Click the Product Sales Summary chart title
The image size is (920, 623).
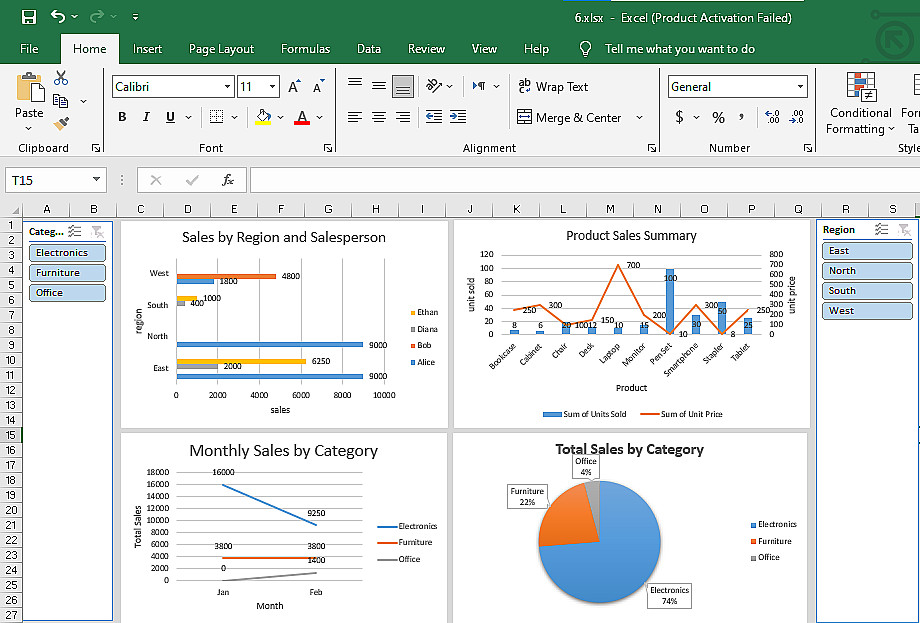point(631,235)
